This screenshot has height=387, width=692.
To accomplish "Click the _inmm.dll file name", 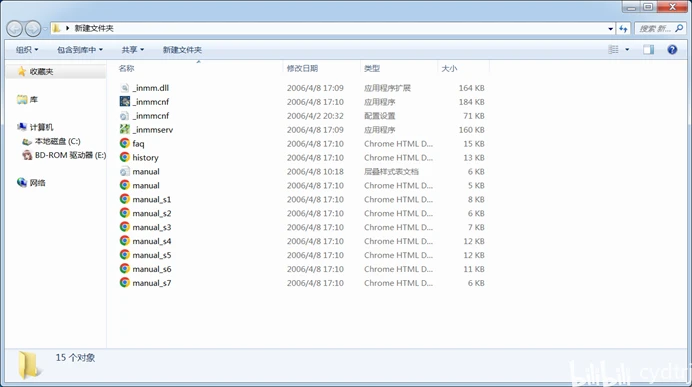I will (150, 88).
